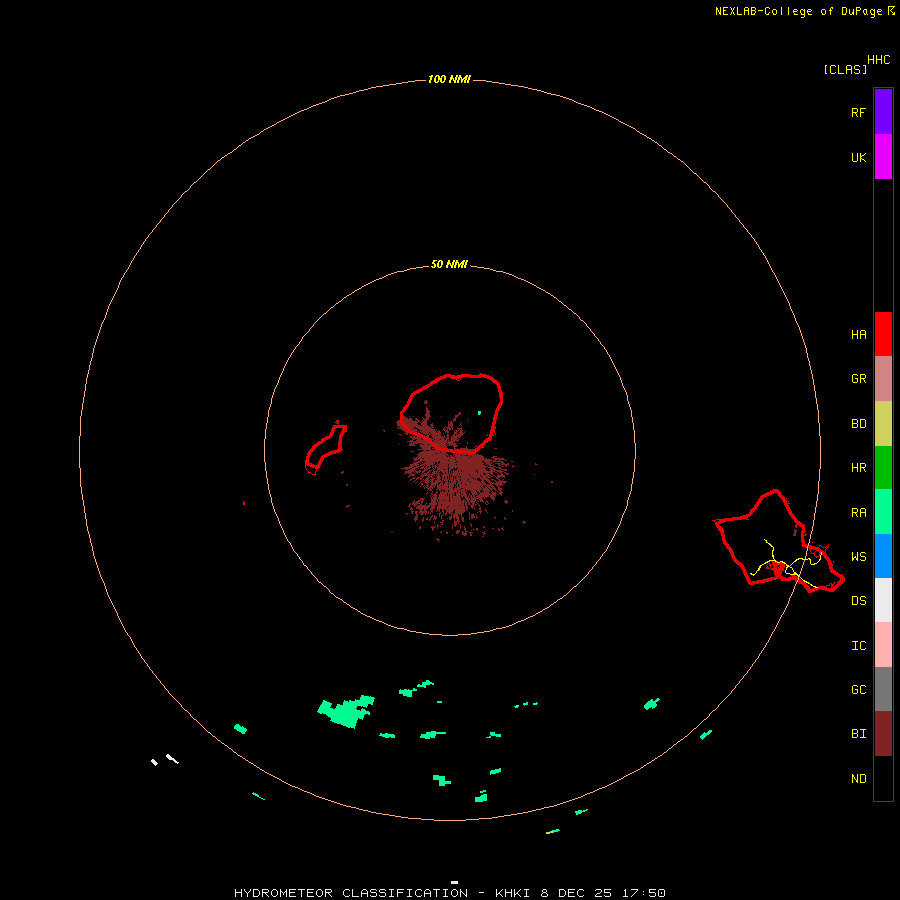The width and height of the screenshot is (900, 900).
Task: Select the dusty pink GR graupel swatch
Action: pyautogui.click(x=883, y=379)
